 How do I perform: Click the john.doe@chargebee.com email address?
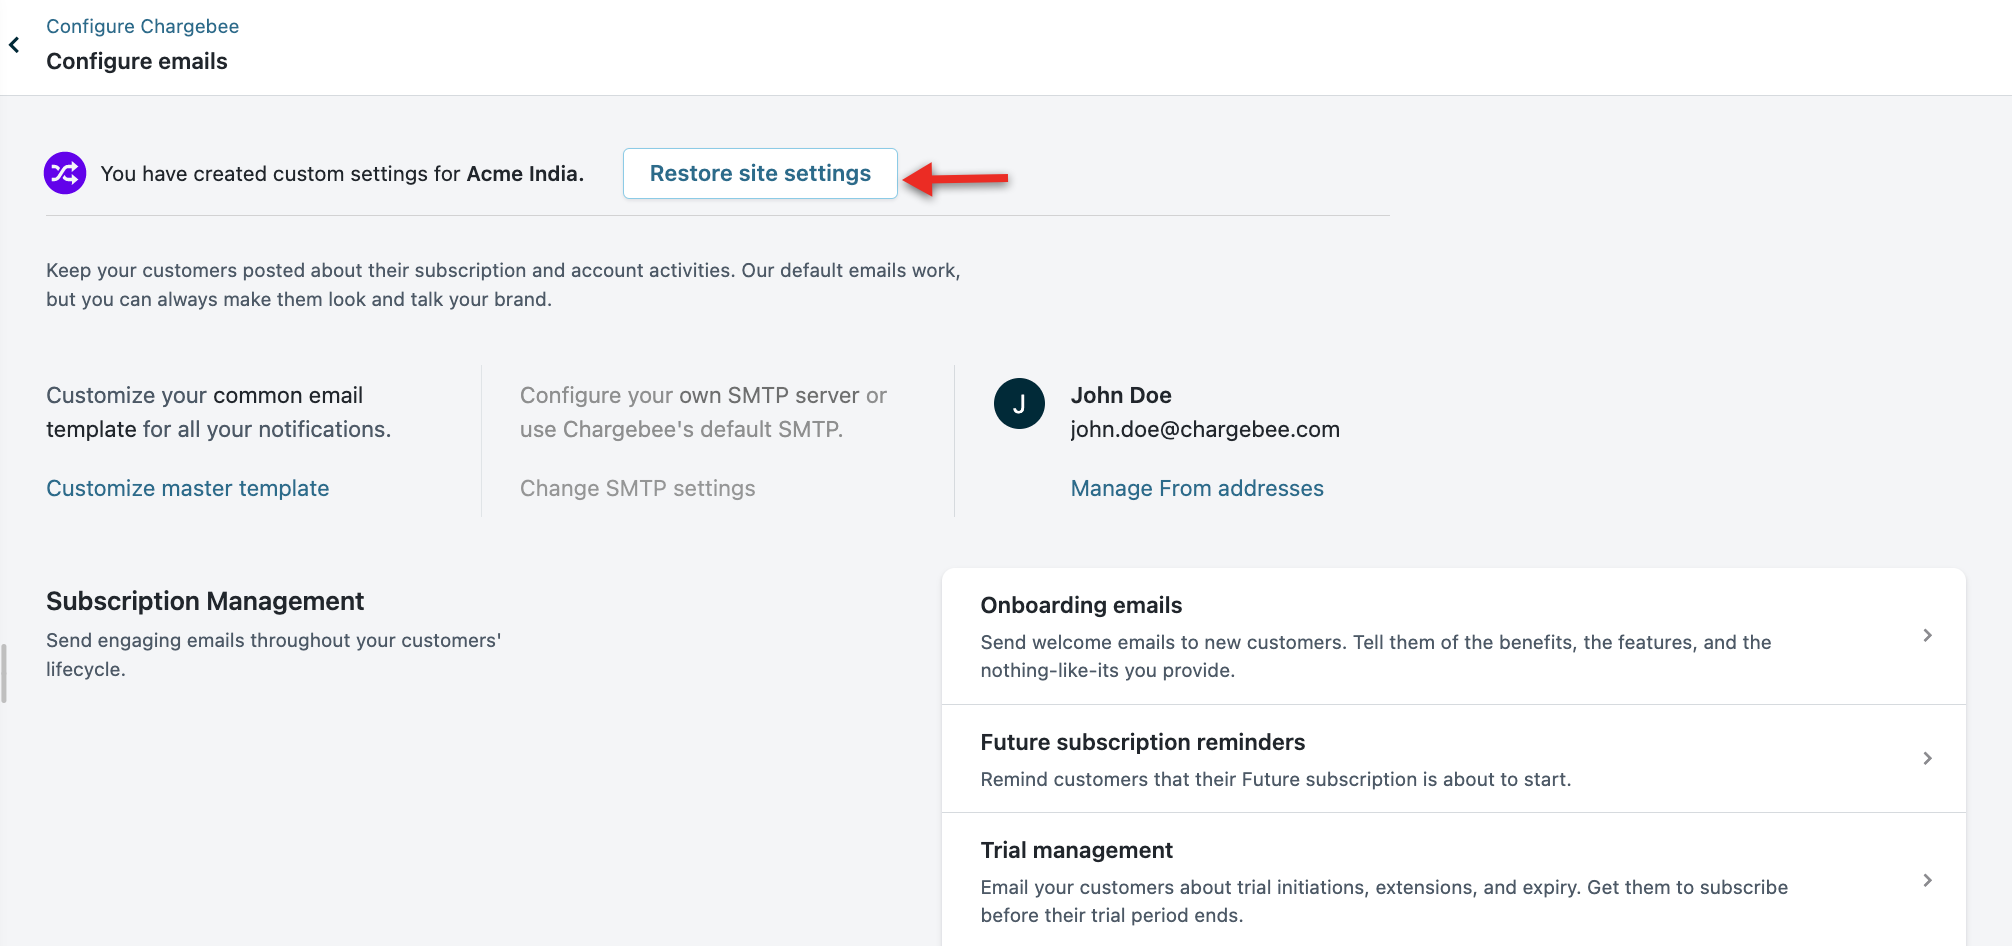point(1204,429)
